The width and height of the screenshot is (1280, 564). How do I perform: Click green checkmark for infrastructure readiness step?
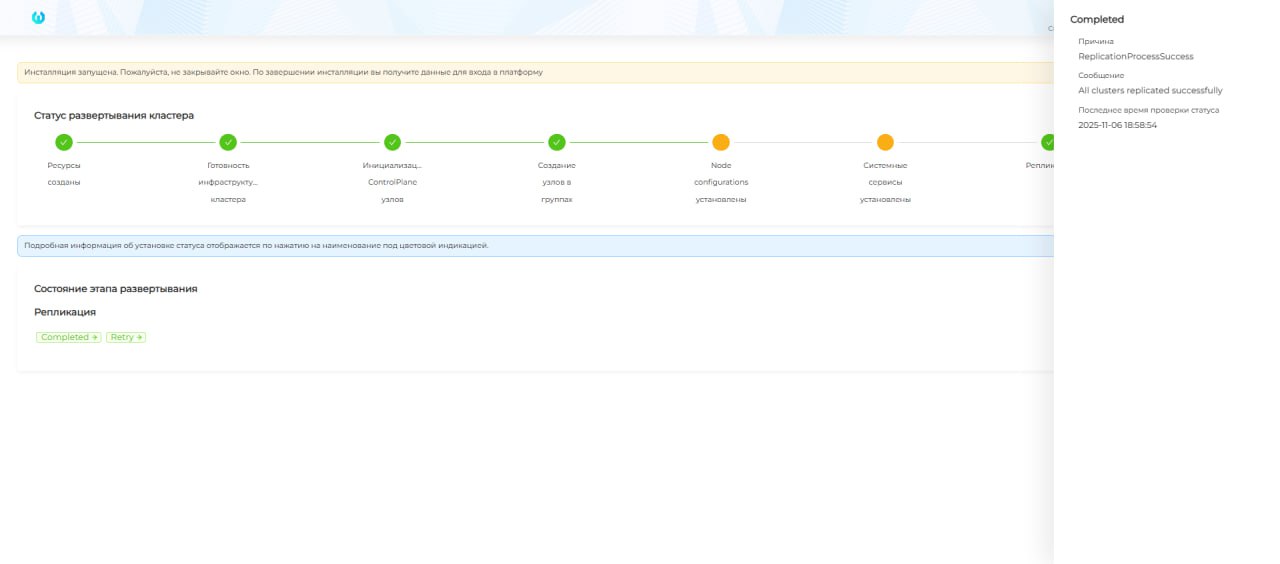click(x=228, y=142)
